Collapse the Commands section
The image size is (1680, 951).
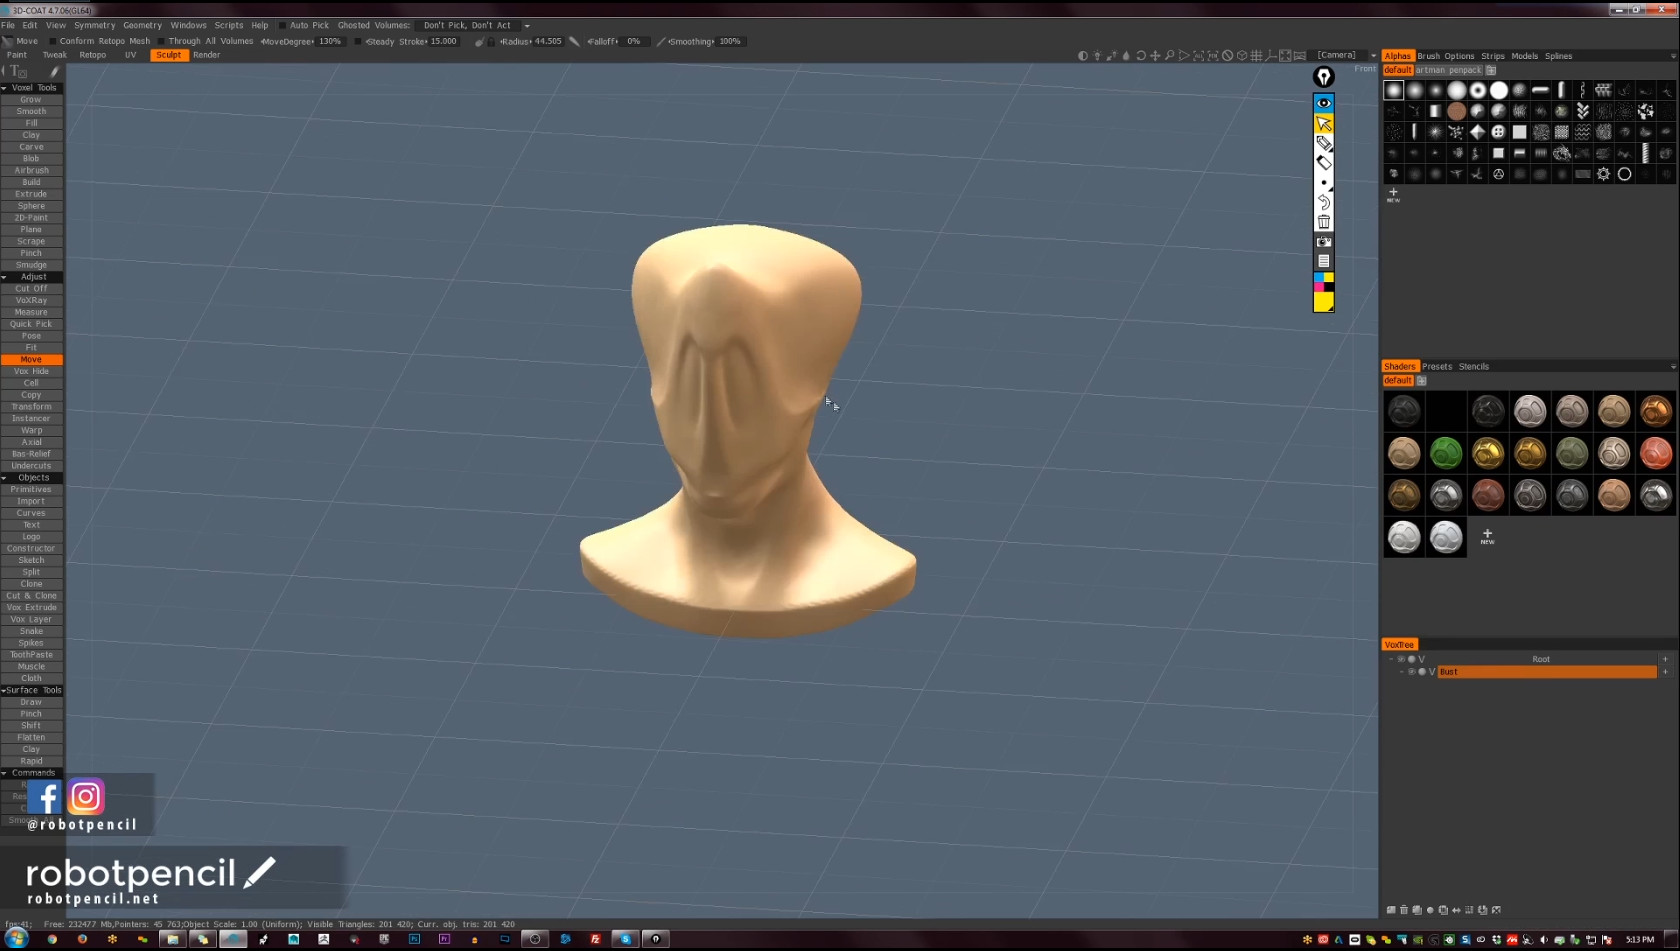[x=5, y=773]
